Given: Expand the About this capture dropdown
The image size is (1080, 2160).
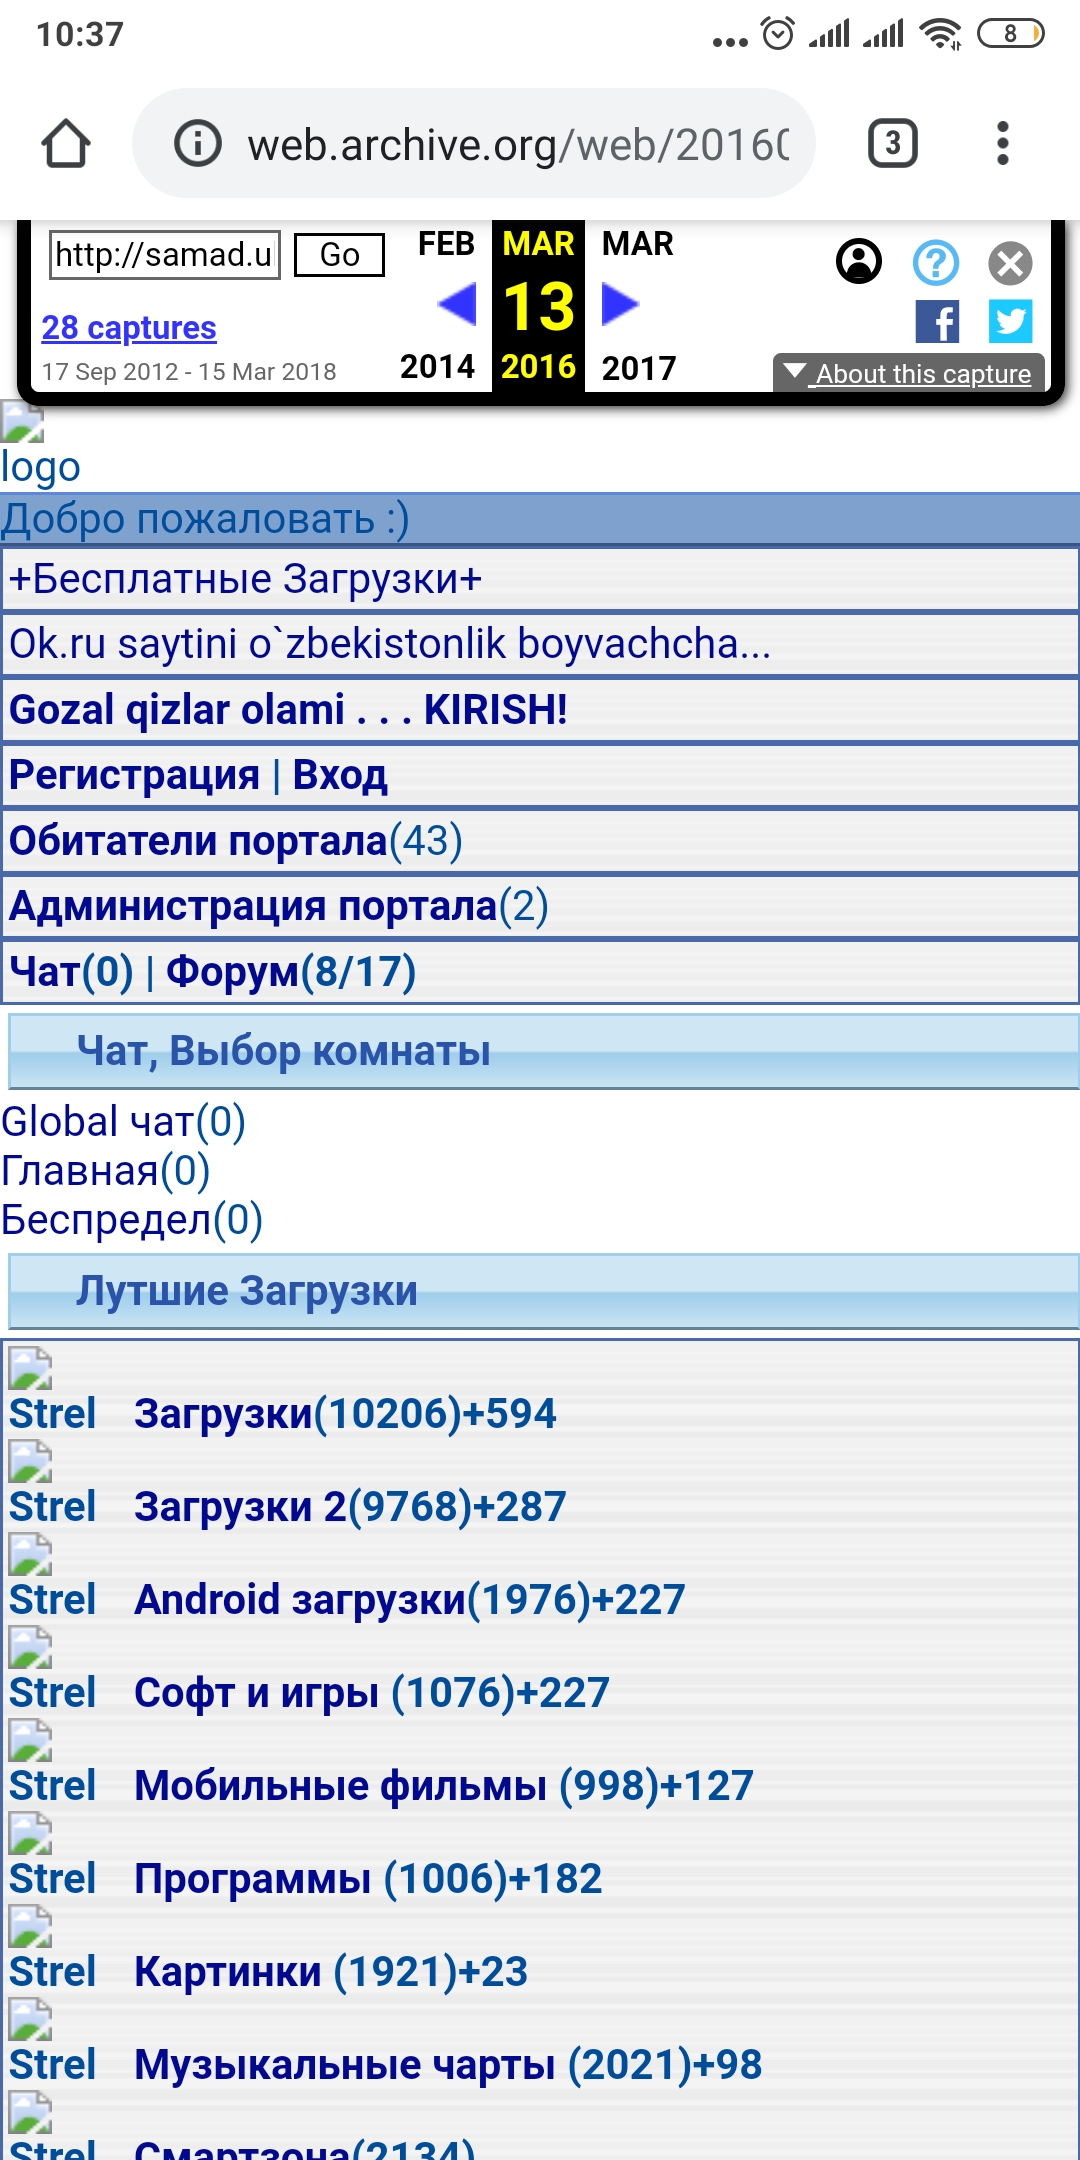Looking at the screenshot, I should 908,373.
